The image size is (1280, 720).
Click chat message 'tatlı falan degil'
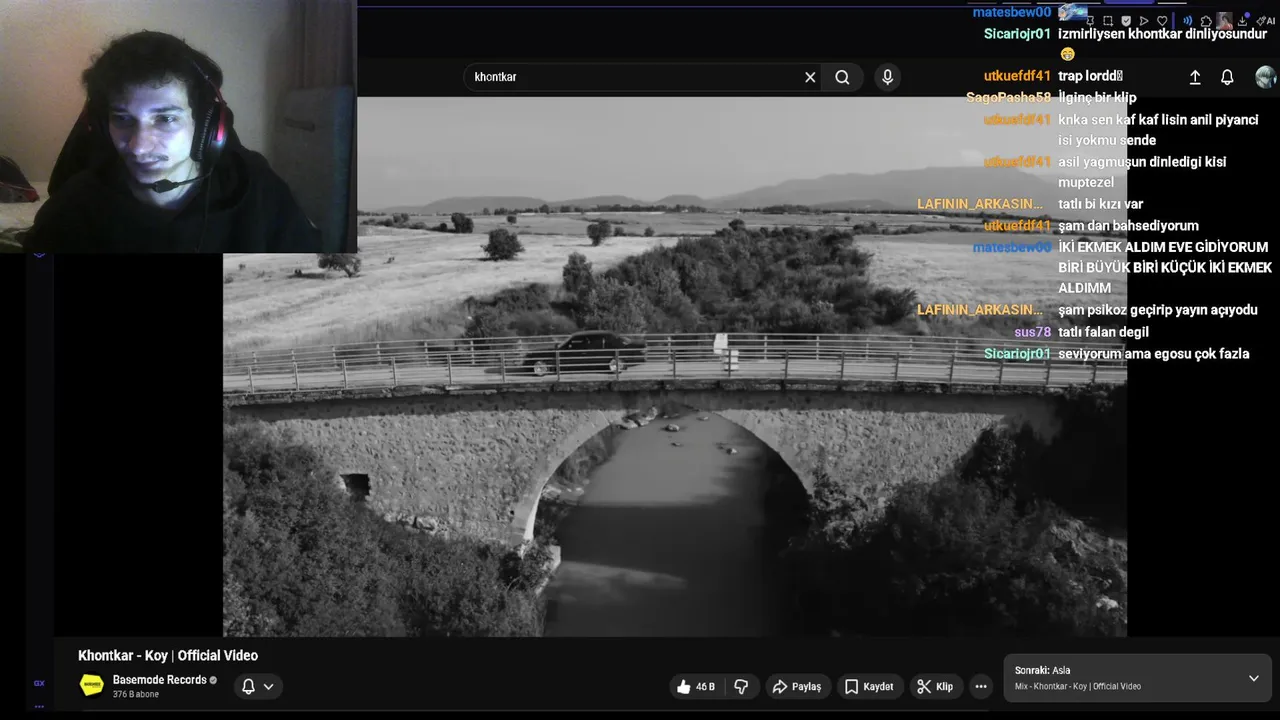point(1103,332)
